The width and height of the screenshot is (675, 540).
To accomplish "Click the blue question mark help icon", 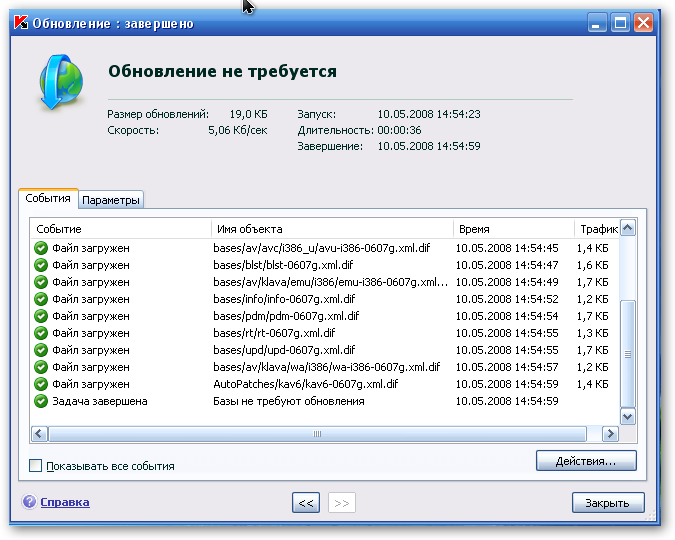I will click(29, 502).
